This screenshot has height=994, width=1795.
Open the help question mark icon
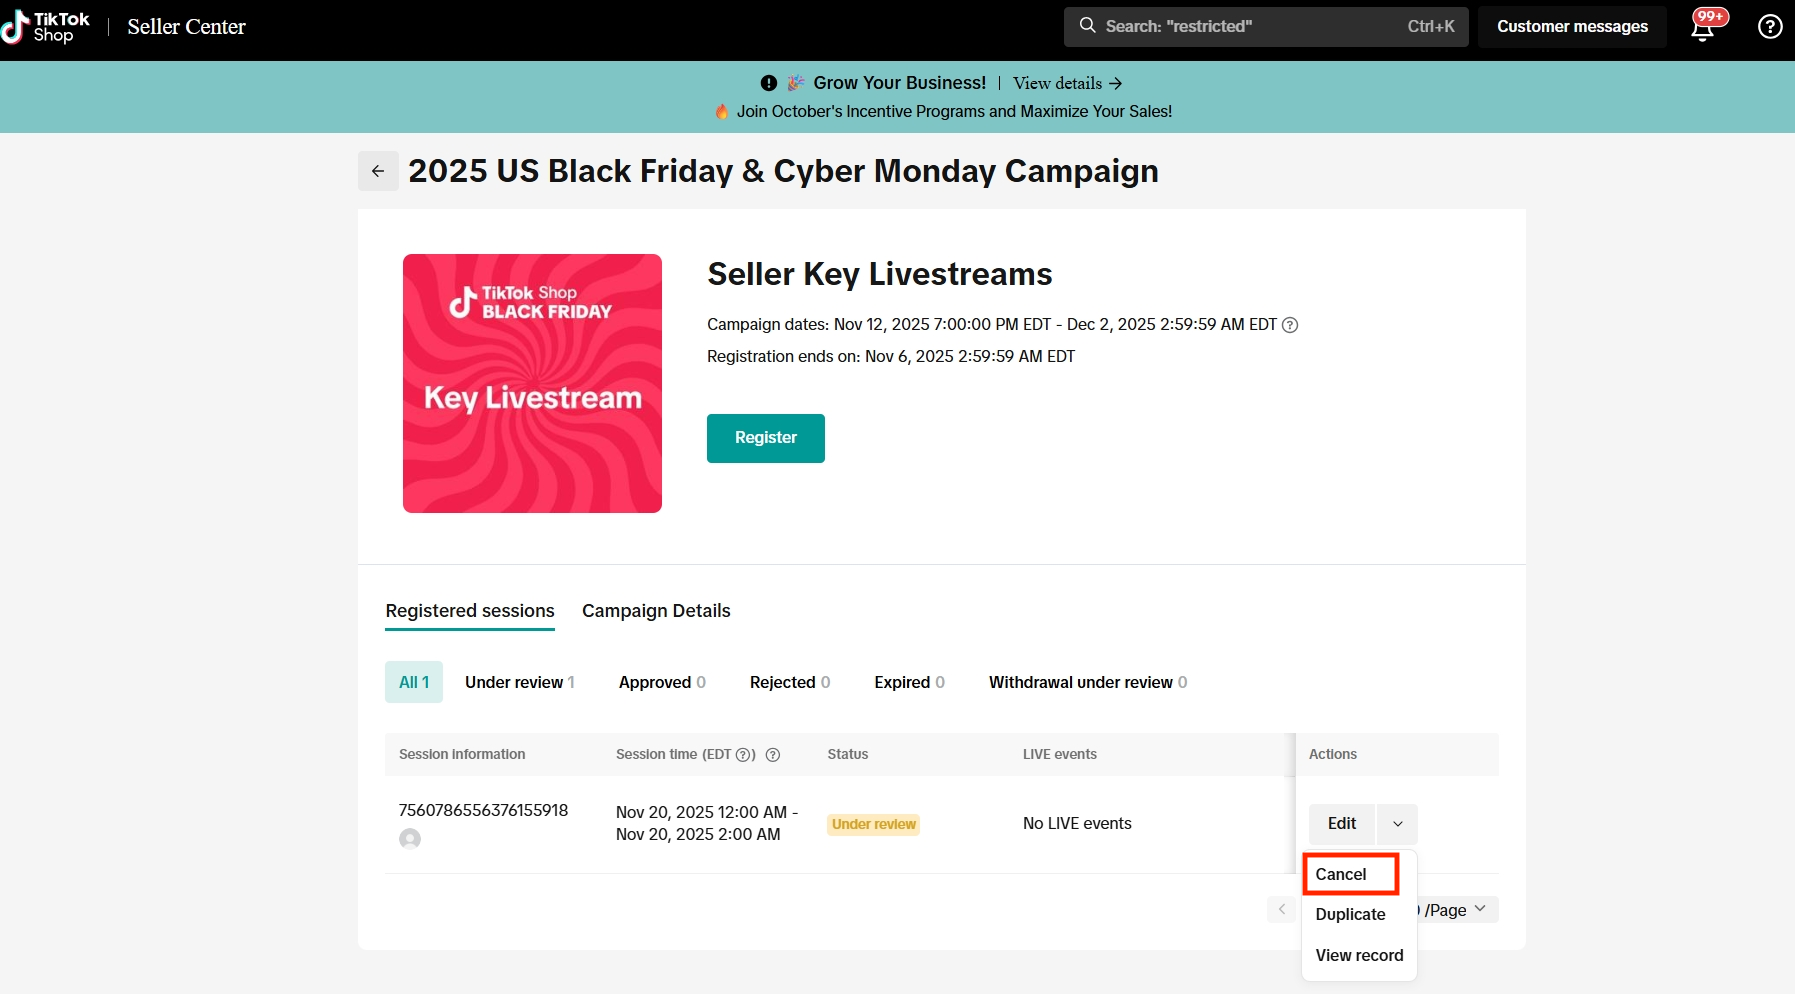(x=1770, y=27)
